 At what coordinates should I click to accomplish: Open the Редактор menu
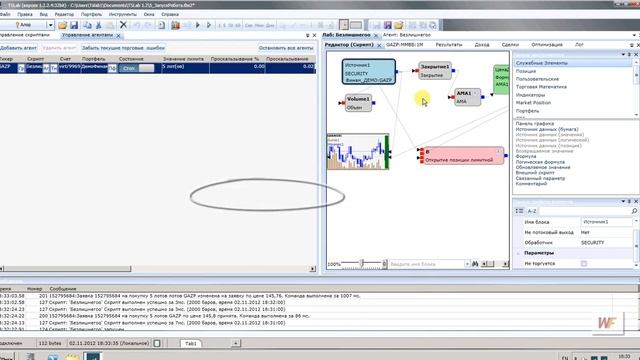(x=64, y=14)
